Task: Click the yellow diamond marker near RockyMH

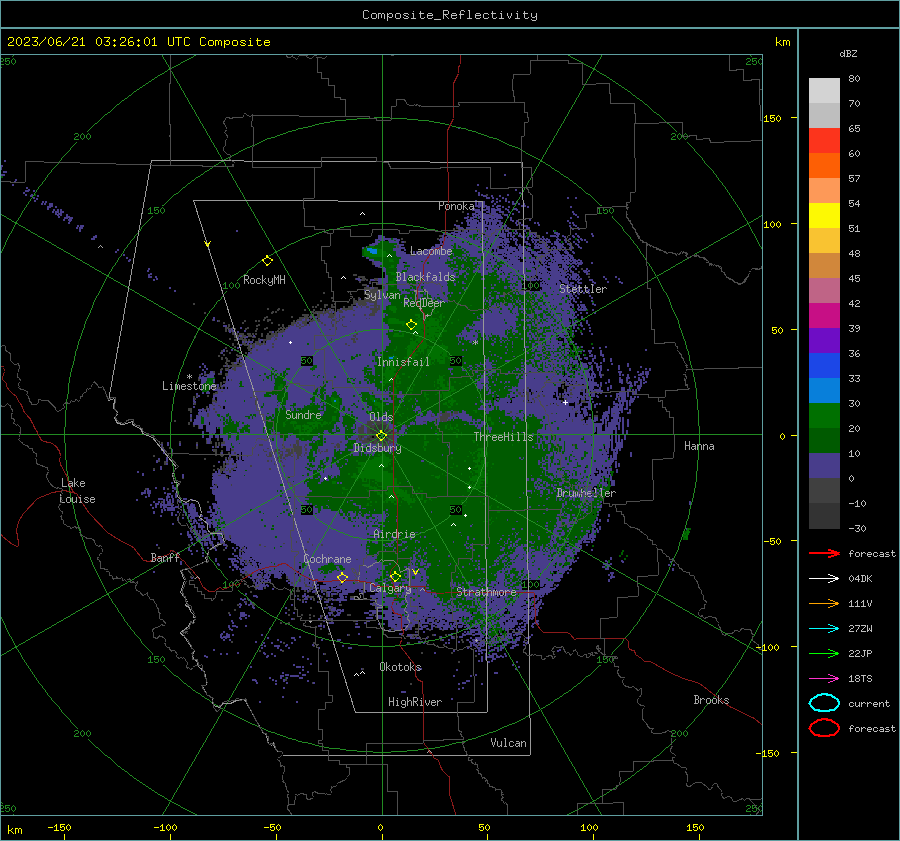Action: 267,261
